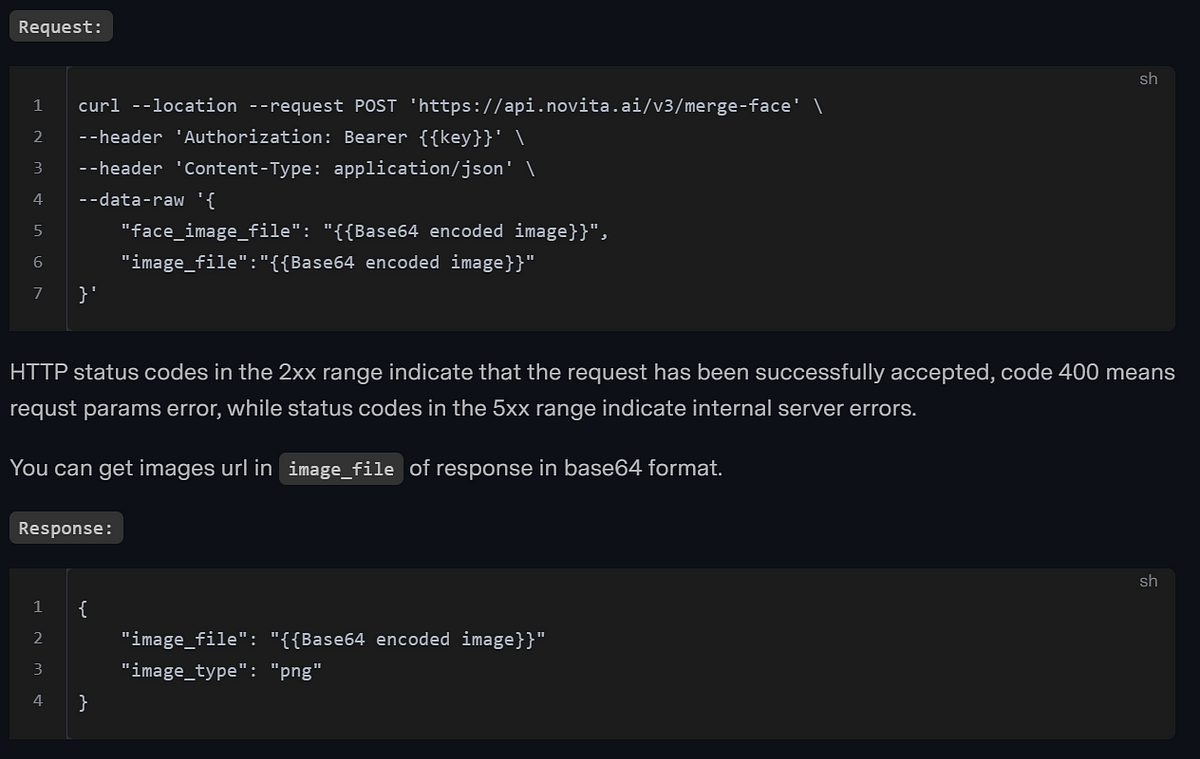Click line number 1 of request code
This screenshot has height=759, width=1200.
(x=38, y=106)
